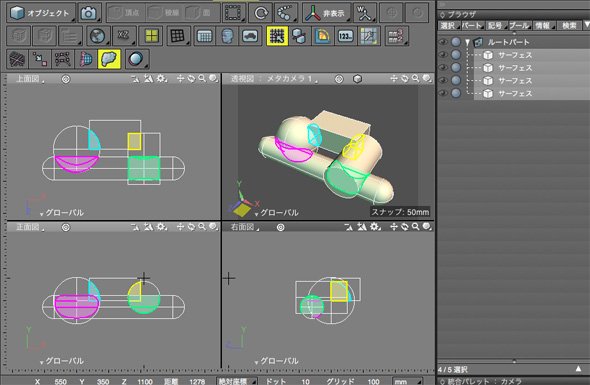Click the W axis work-plane icon
Viewport: 590px width, 385px height.
click(x=365, y=13)
